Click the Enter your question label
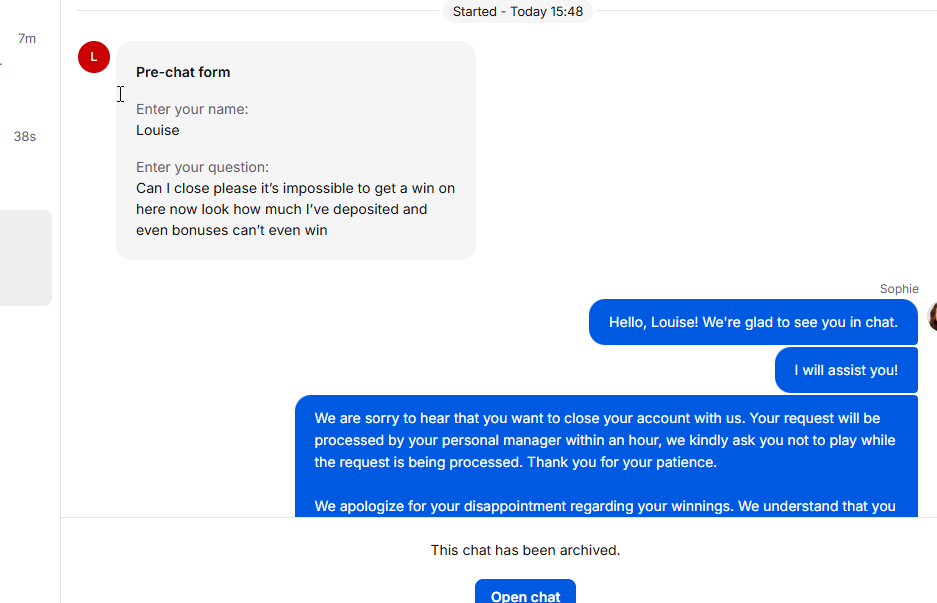This screenshot has width=937, height=603. [x=202, y=167]
